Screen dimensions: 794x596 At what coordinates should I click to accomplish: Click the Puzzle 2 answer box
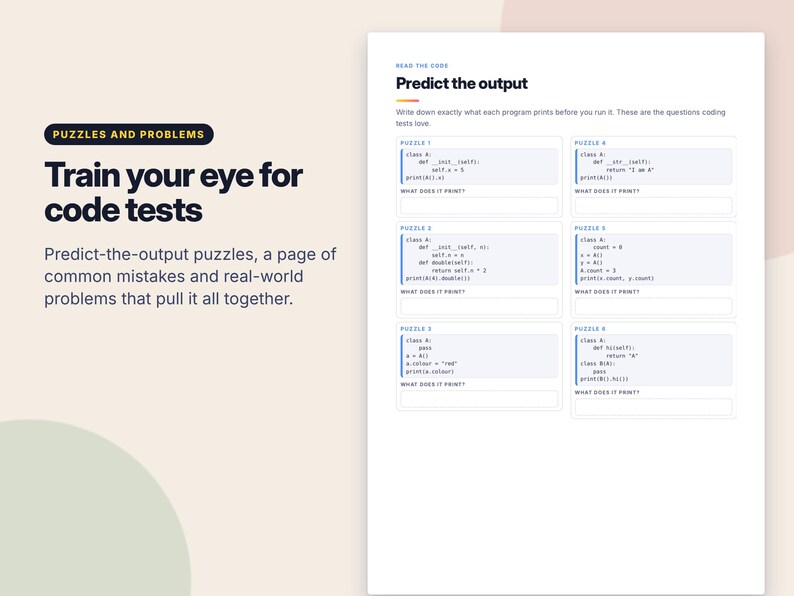point(479,306)
